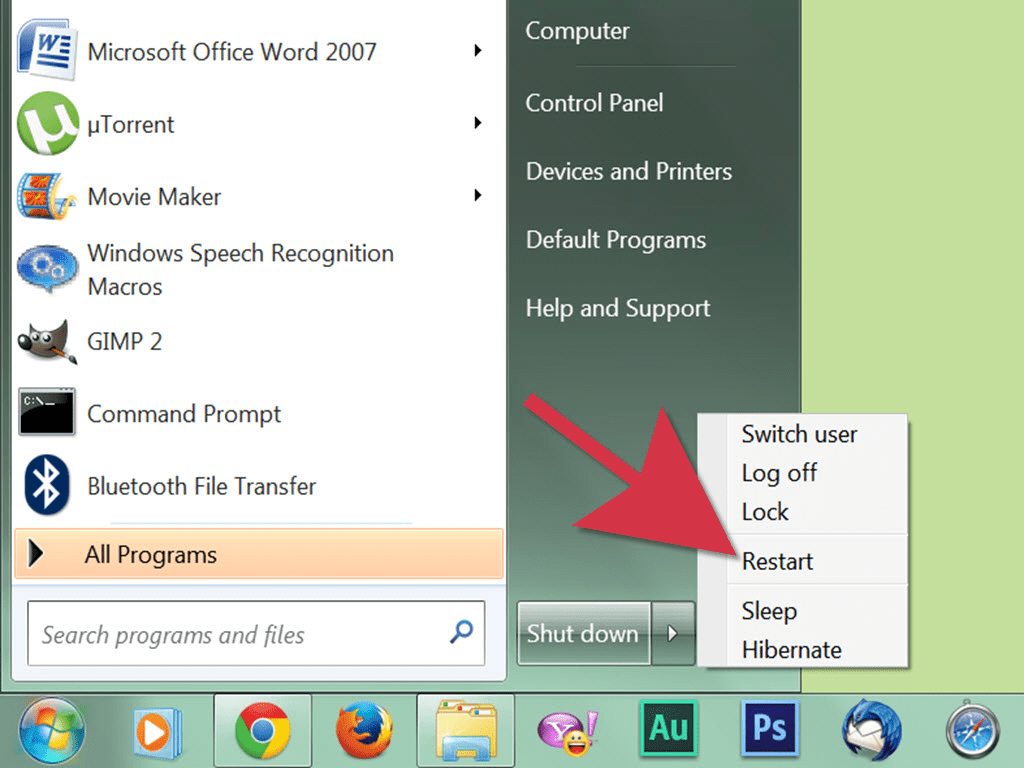Expand the Microsoft Office Word 2007 submenu
The height and width of the screenshot is (768, 1024).
[480, 51]
